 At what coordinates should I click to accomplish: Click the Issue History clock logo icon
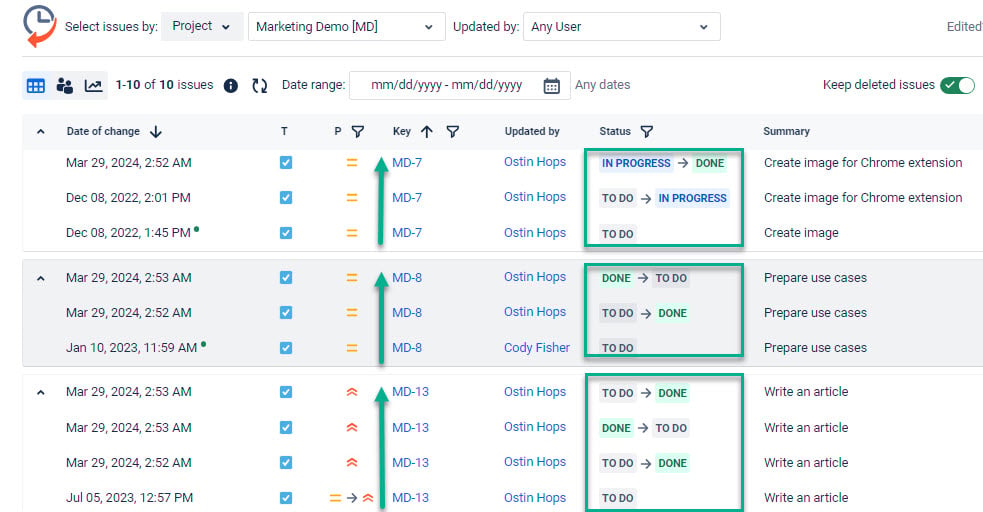click(39, 26)
